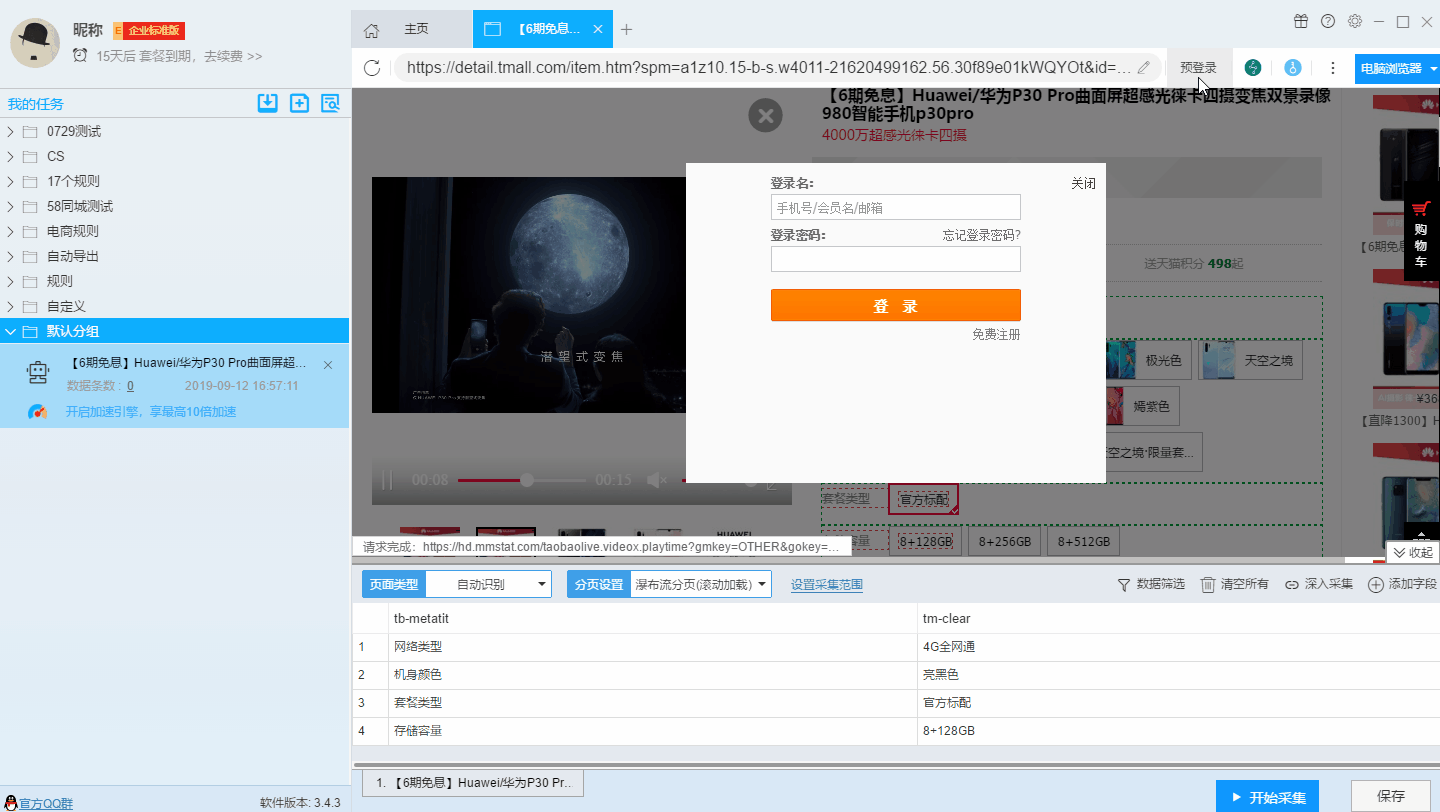Screen dimensions: 1440x812
Task: Click 关闭 in the login dialog
Action: pyautogui.click(x=1084, y=184)
